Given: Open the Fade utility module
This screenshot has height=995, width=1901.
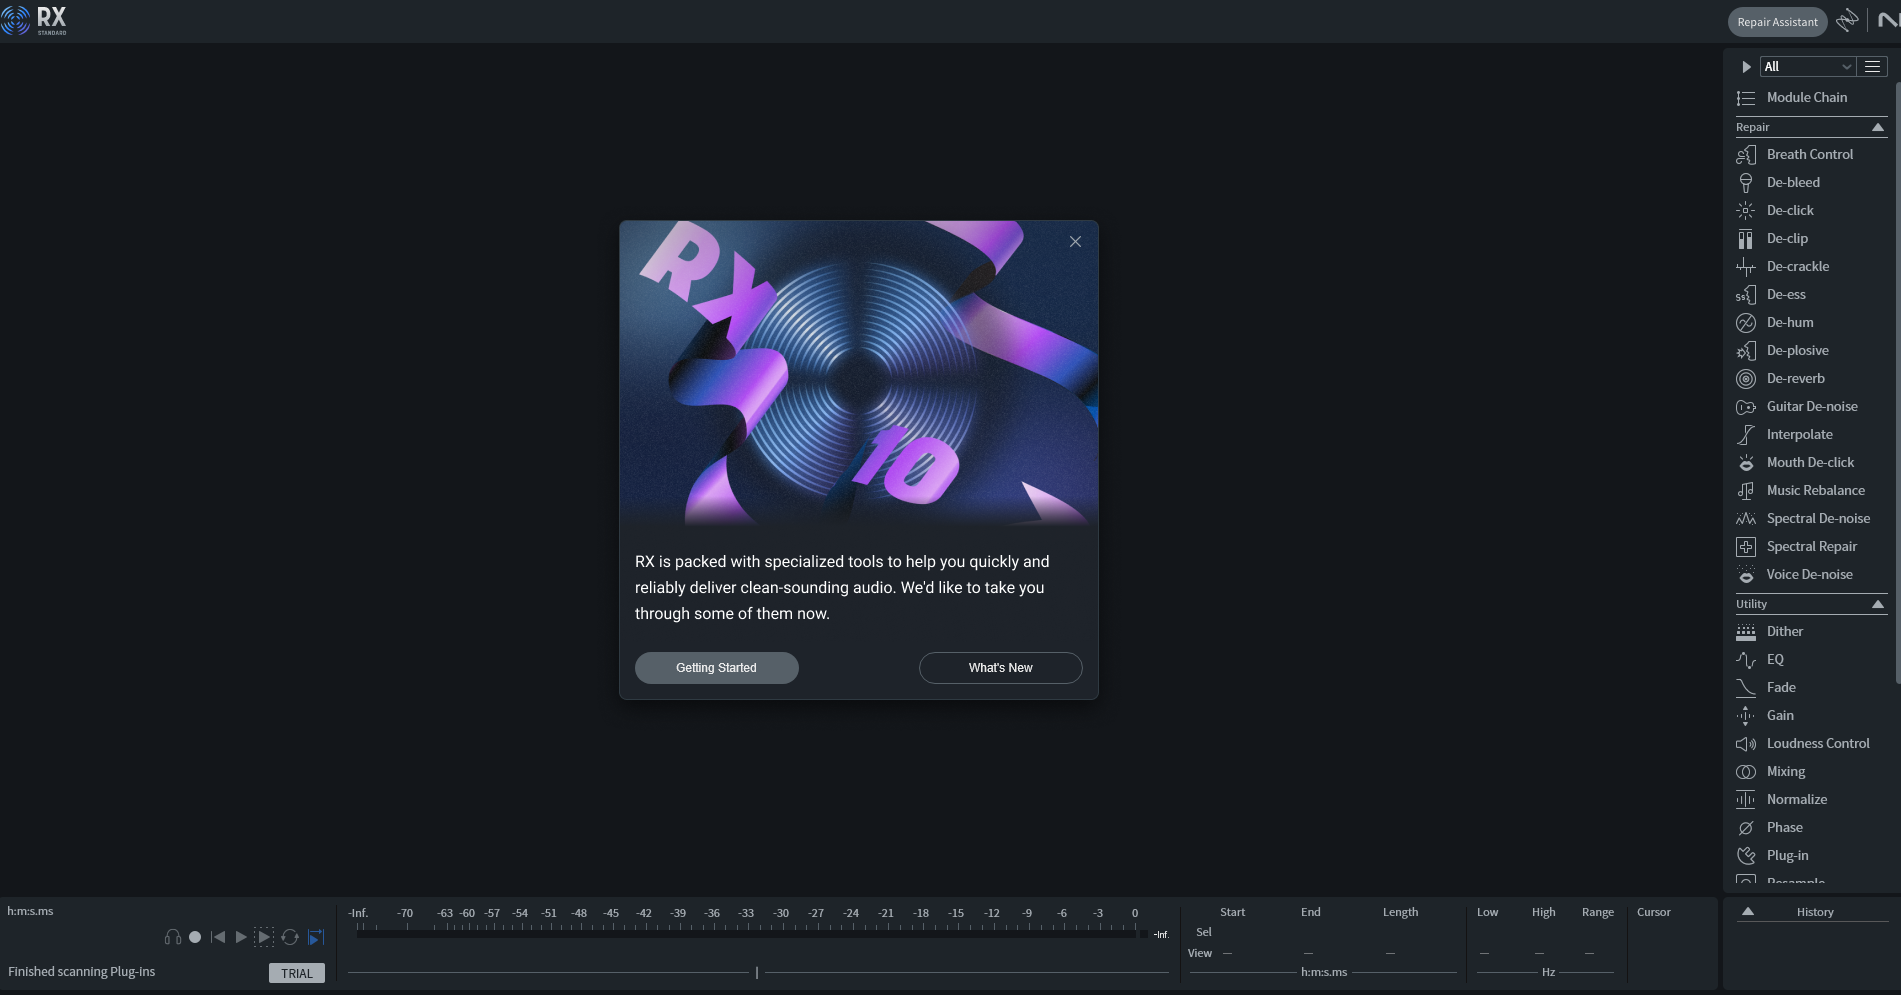Looking at the screenshot, I should [x=1809, y=687].
